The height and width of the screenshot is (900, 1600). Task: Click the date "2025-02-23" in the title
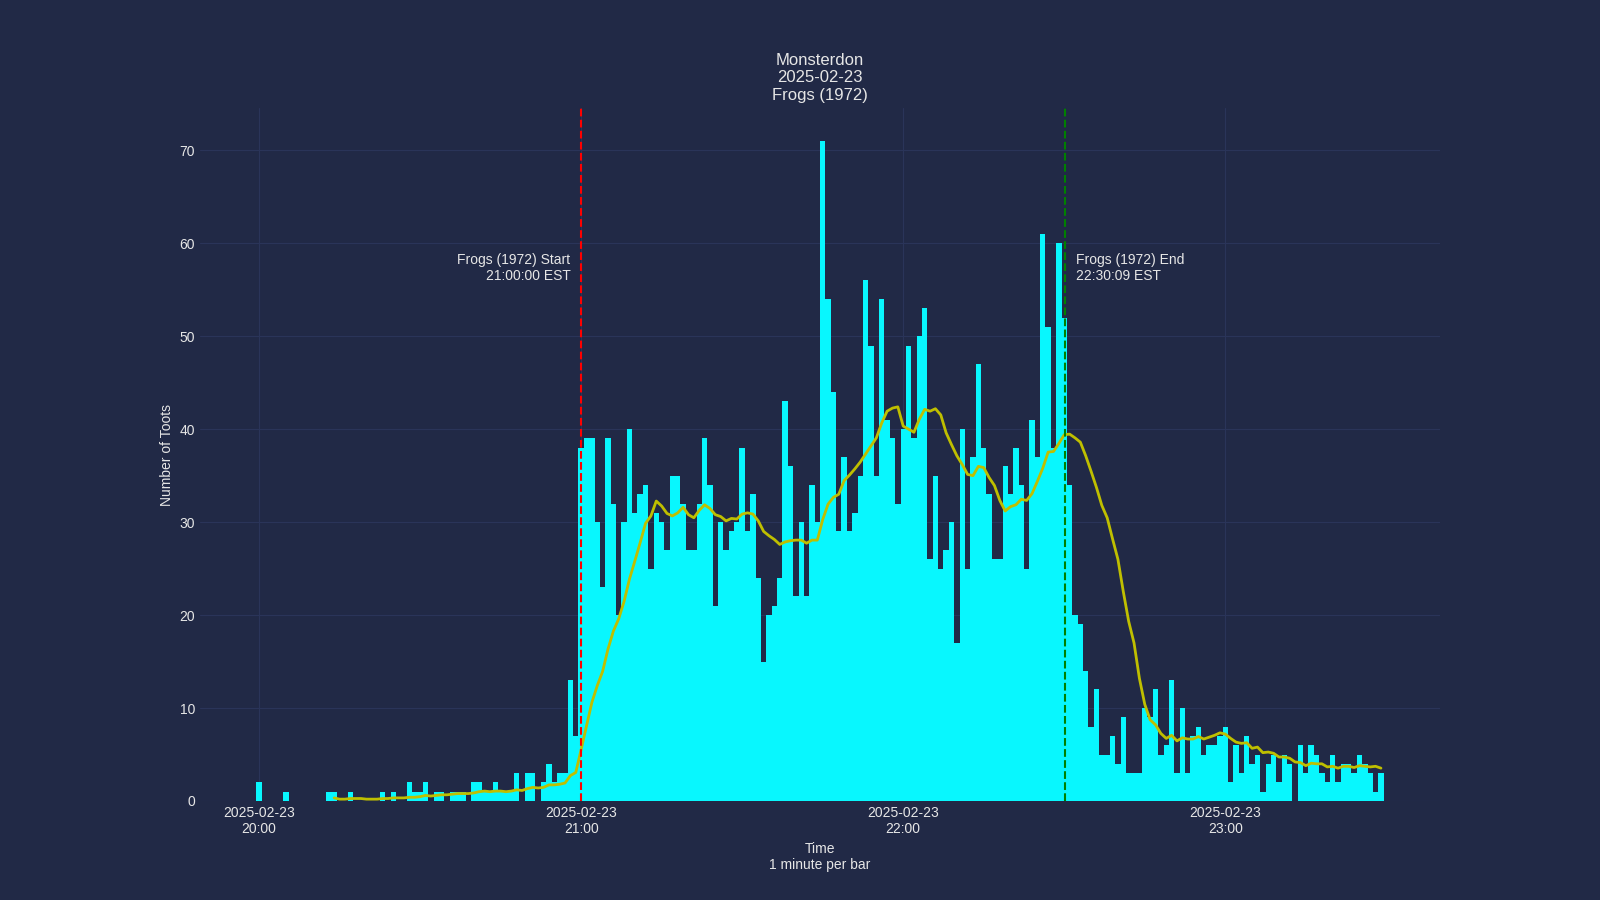pyautogui.click(x=819, y=76)
